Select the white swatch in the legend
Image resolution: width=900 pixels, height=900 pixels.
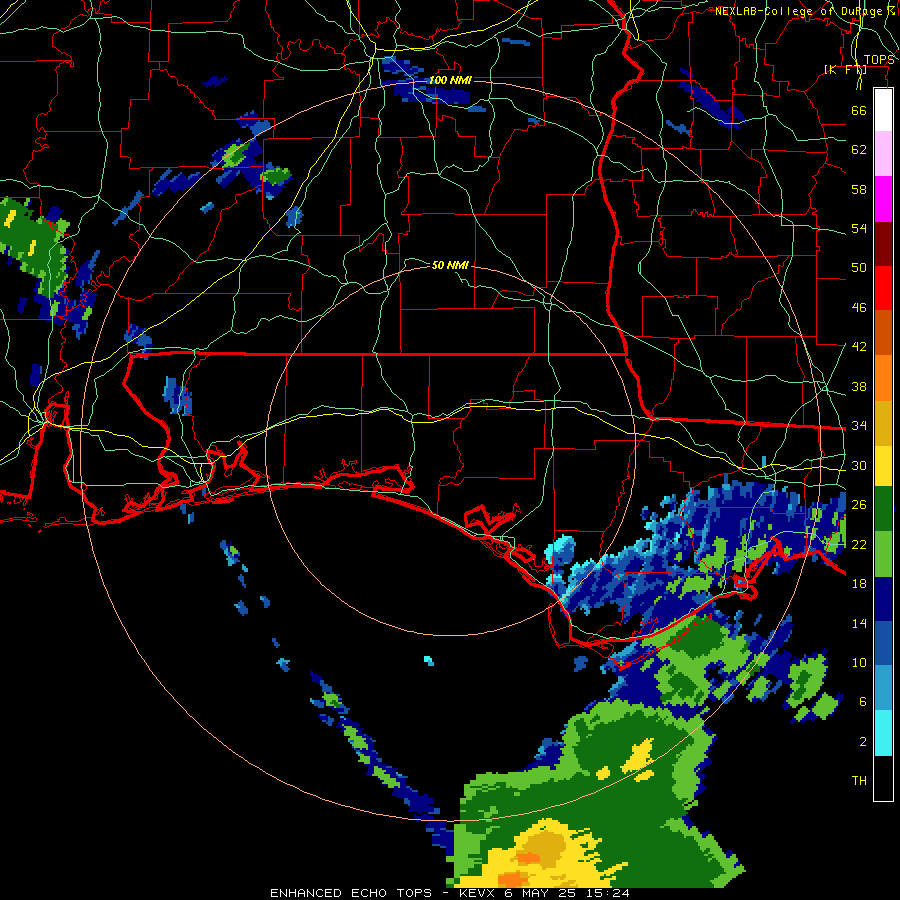click(883, 110)
